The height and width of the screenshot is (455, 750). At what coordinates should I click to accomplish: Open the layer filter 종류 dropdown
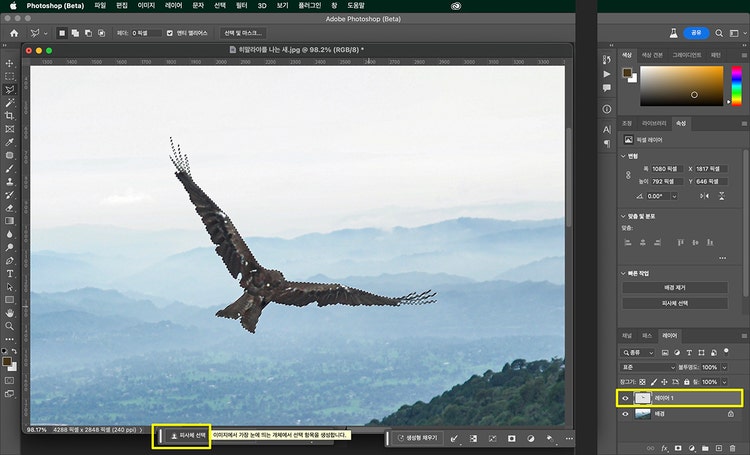[638, 352]
